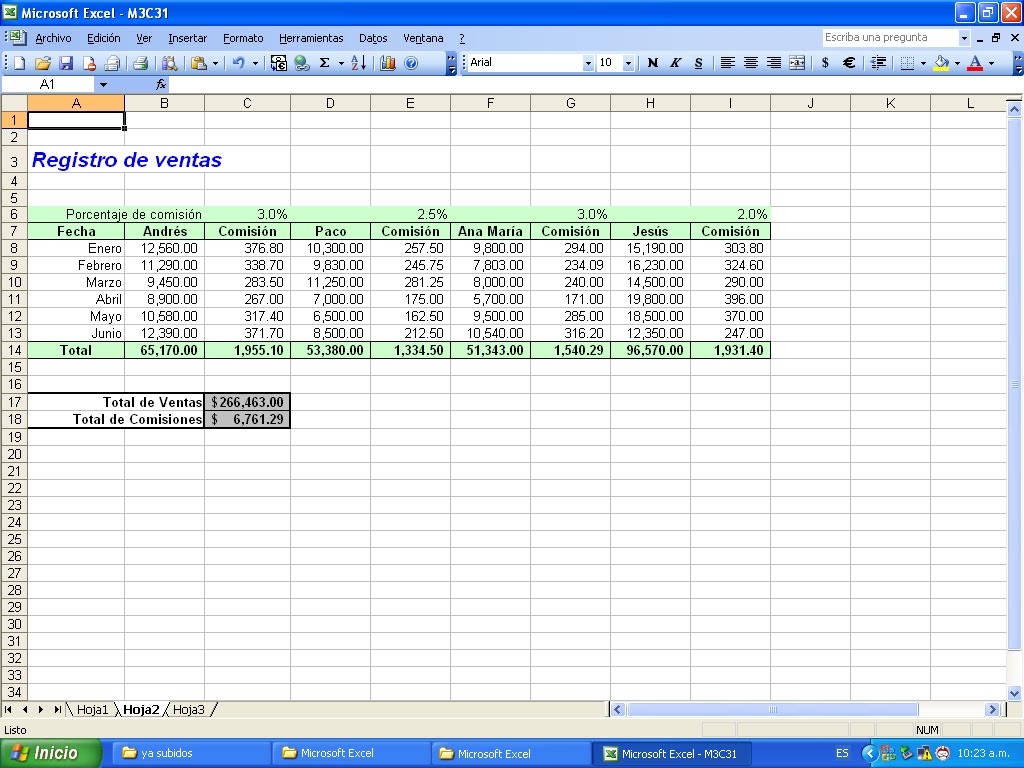The height and width of the screenshot is (768, 1024).
Task: Click the Undo button
Action: pos(237,62)
